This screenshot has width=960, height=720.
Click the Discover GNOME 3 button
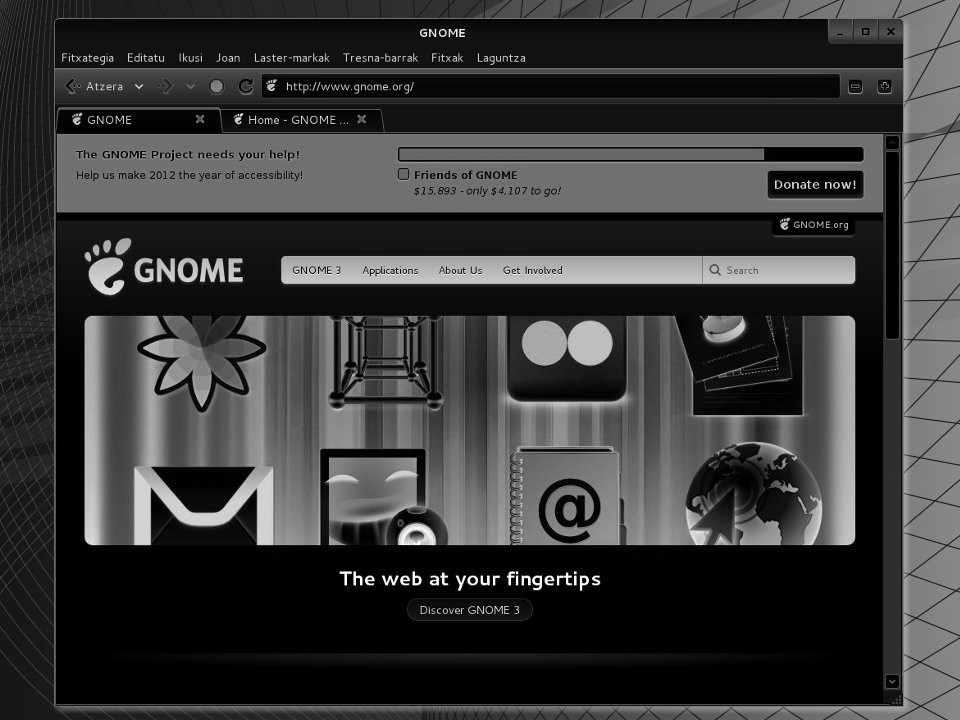point(470,610)
